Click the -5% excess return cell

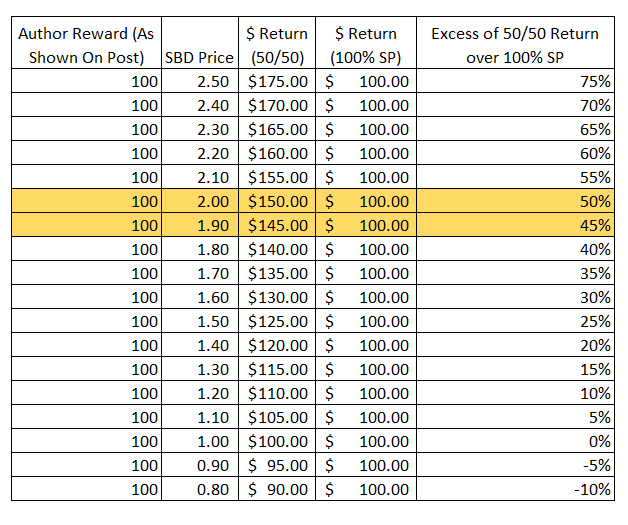(515, 466)
